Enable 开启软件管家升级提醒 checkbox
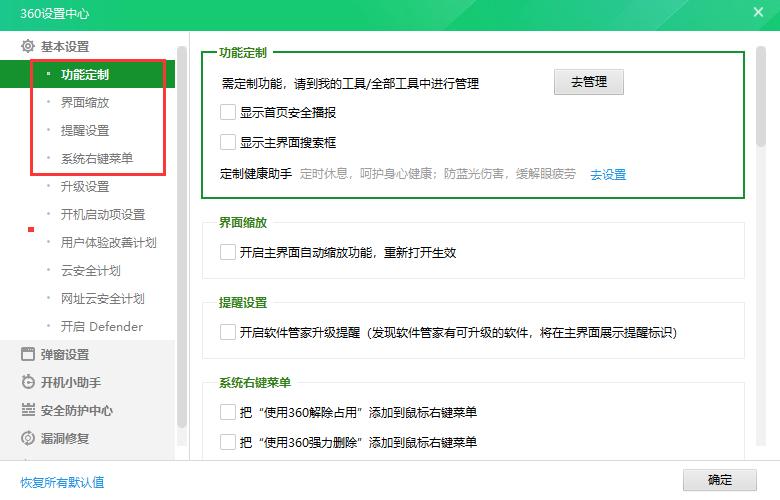Screen dimensions: 780x500 coord(228,332)
